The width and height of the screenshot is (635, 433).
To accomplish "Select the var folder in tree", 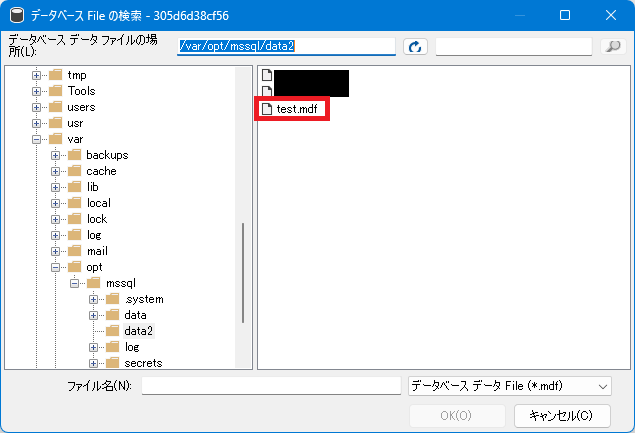I will (x=75, y=139).
